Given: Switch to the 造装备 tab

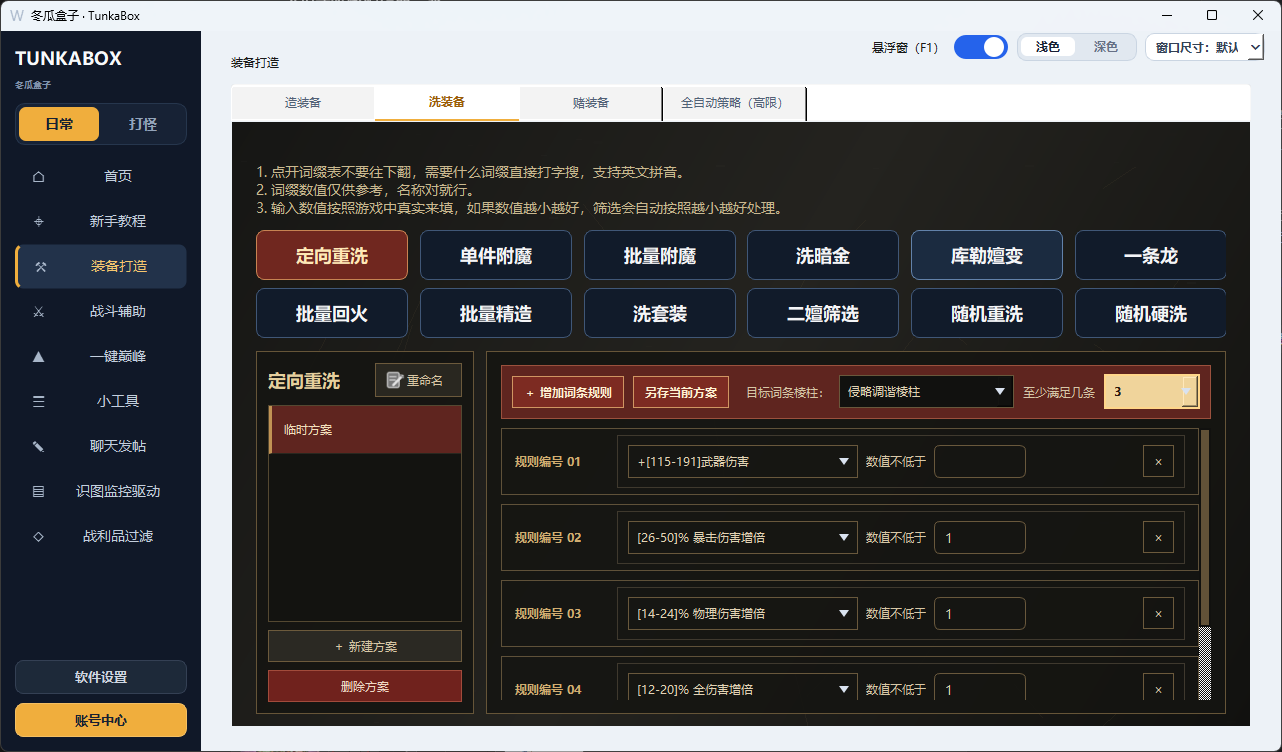Looking at the screenshot, I should [x=303, y=103].
